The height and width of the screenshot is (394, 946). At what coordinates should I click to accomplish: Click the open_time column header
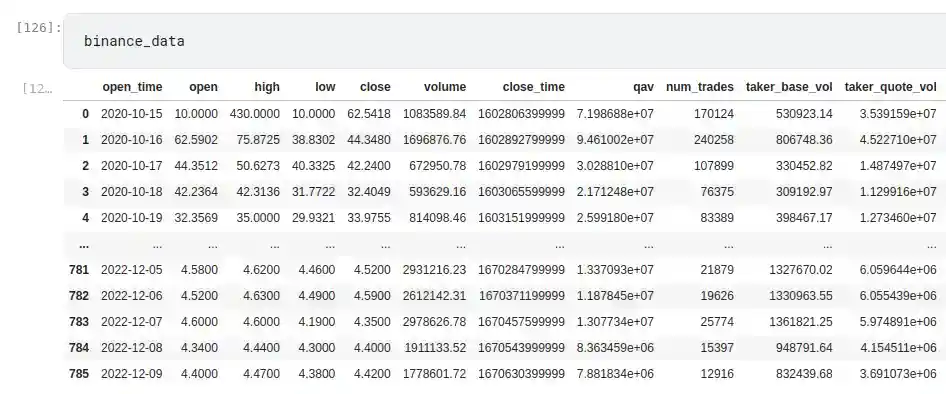coord(132,87)
